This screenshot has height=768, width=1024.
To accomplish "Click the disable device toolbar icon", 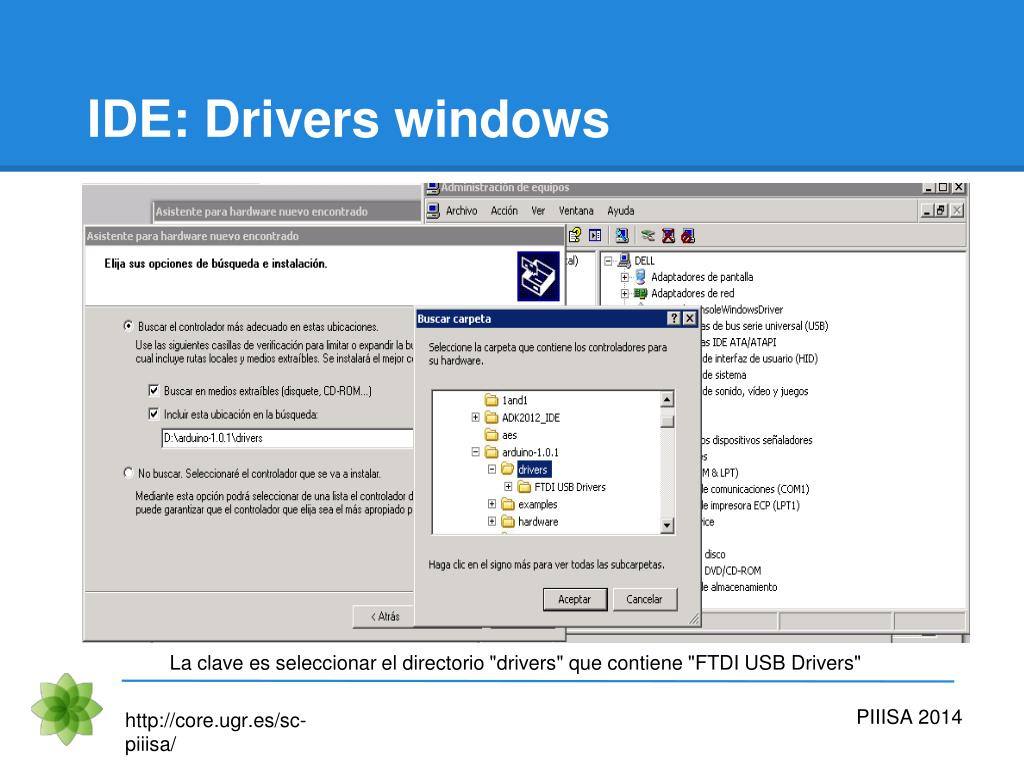I will (x=688, y=235).
